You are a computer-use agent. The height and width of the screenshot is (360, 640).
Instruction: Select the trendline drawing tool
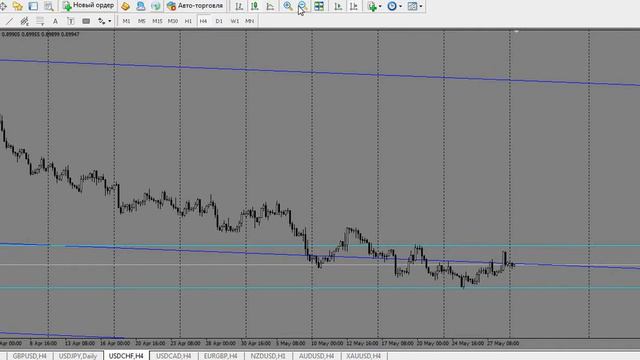(9, 21)
